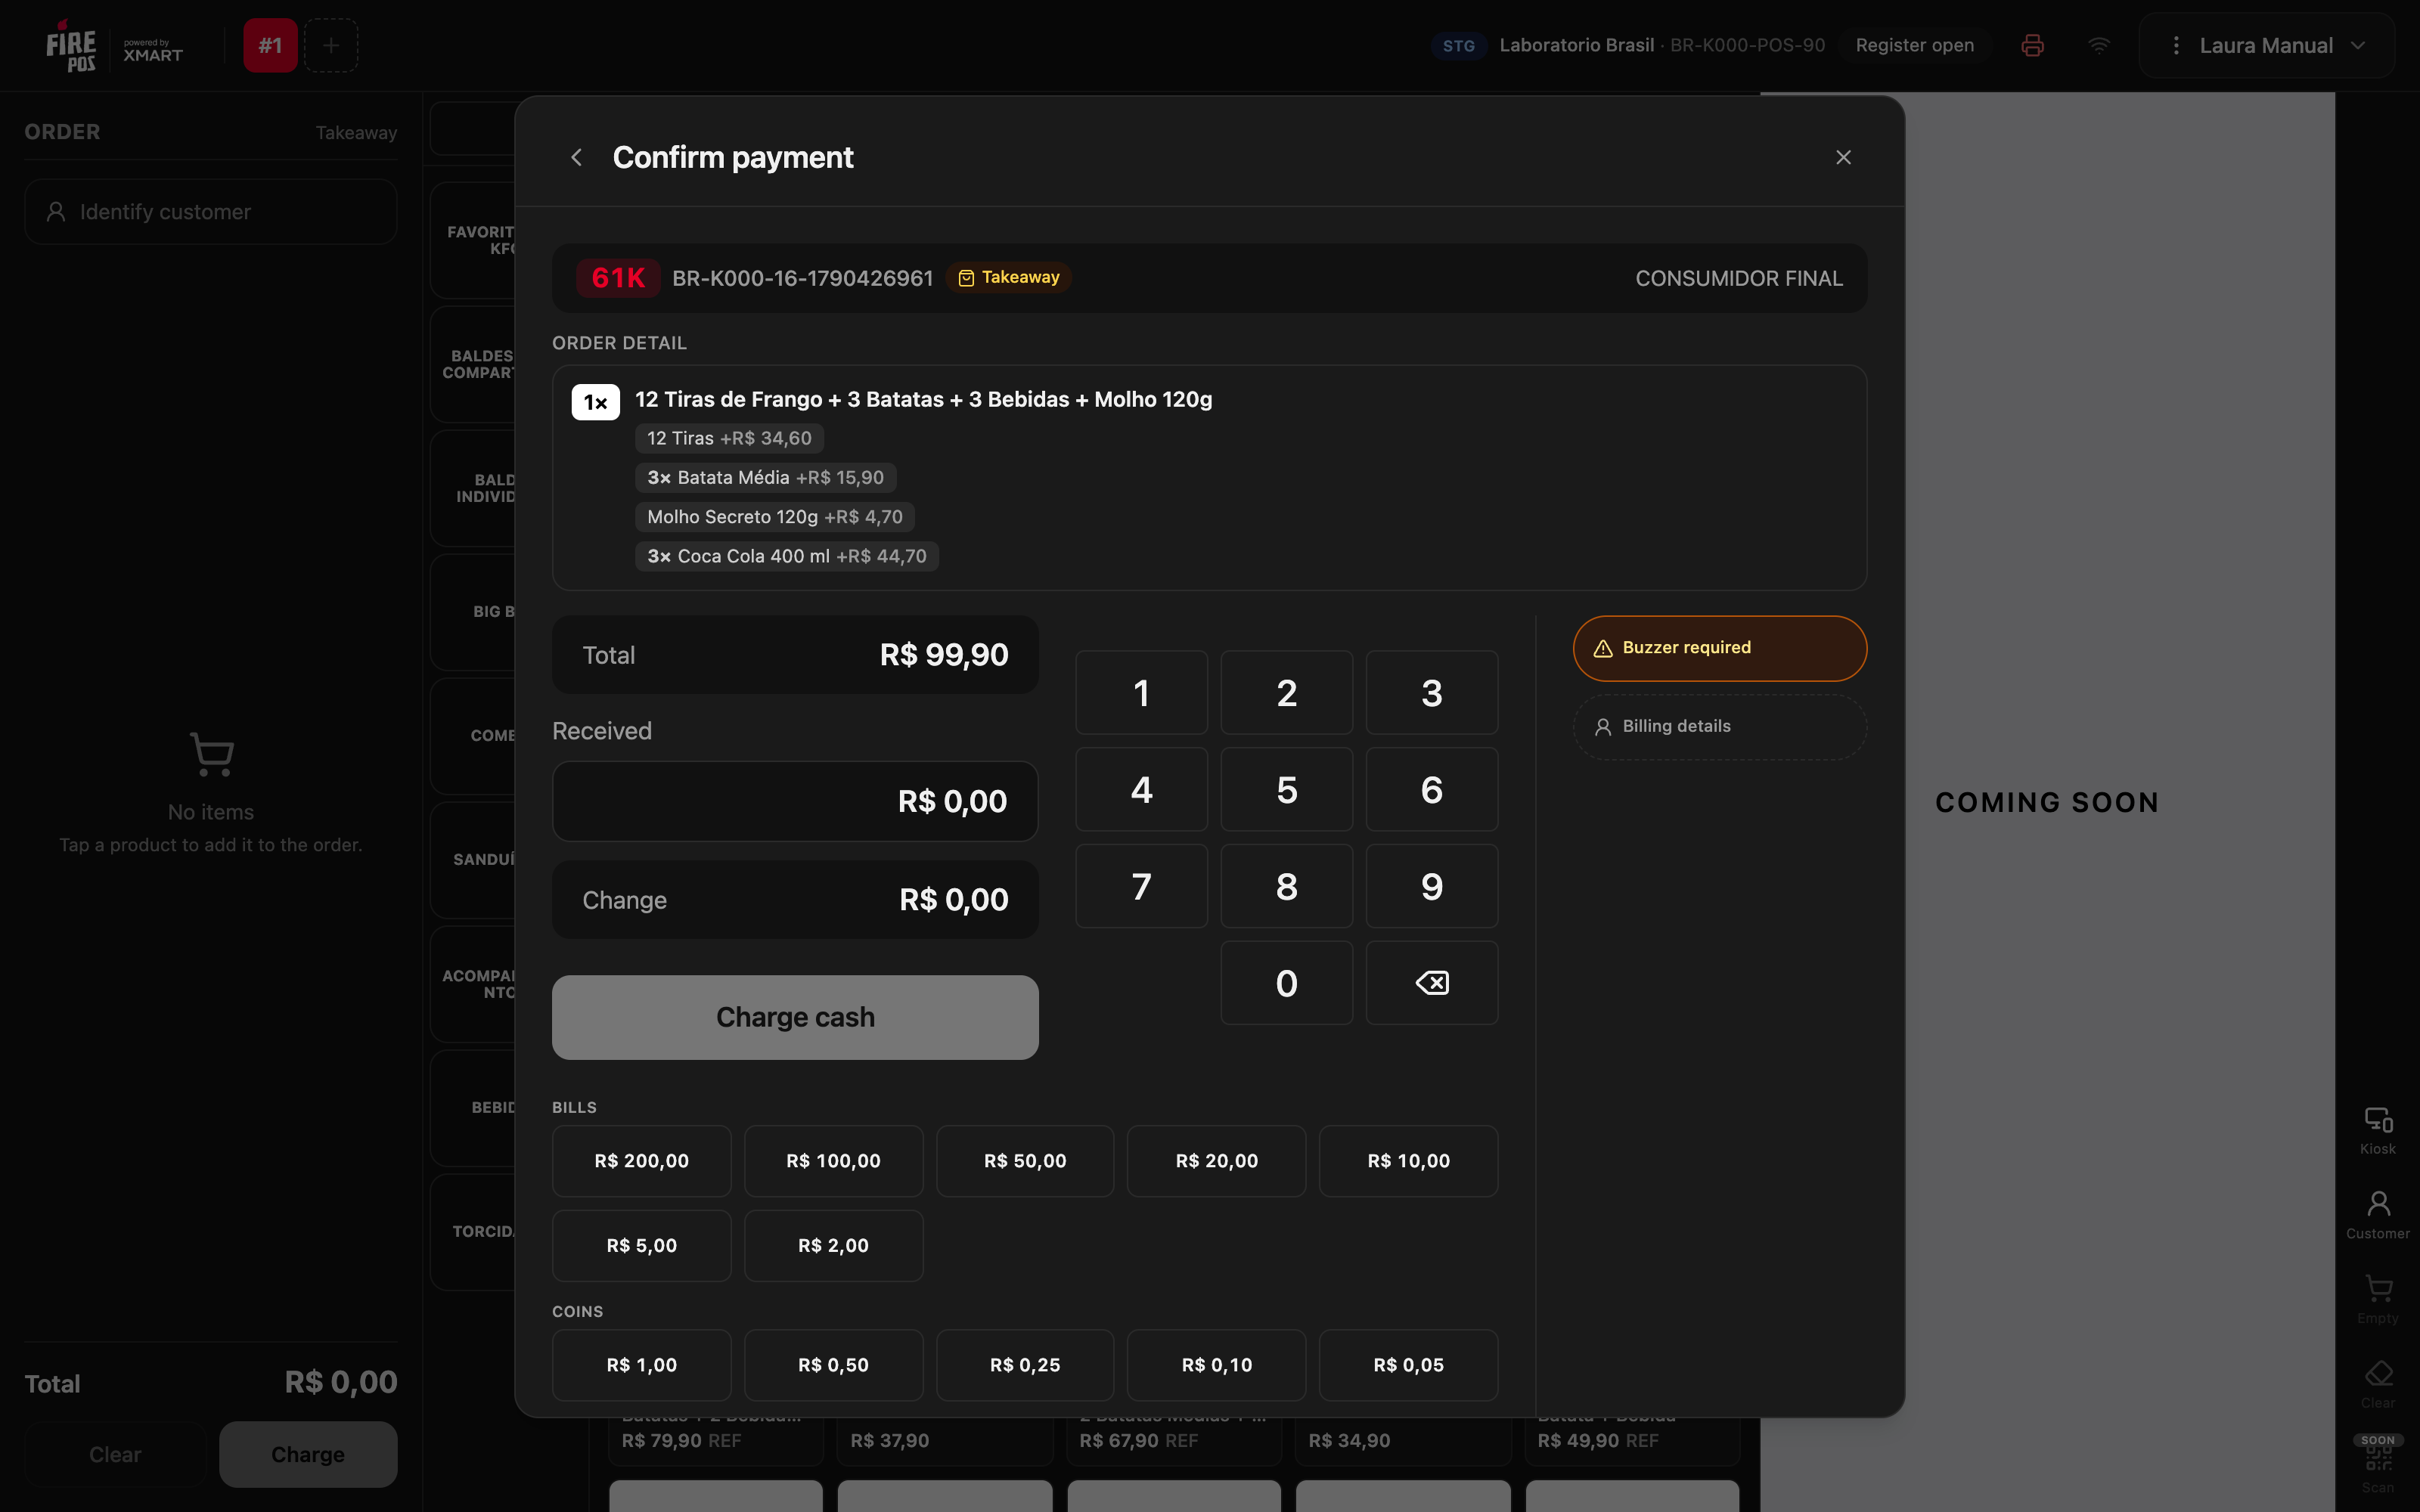This screenshot has width=2420, height=1512.
Task: Select the R$ 200,00 bill
Action: tap(641, 1161)
